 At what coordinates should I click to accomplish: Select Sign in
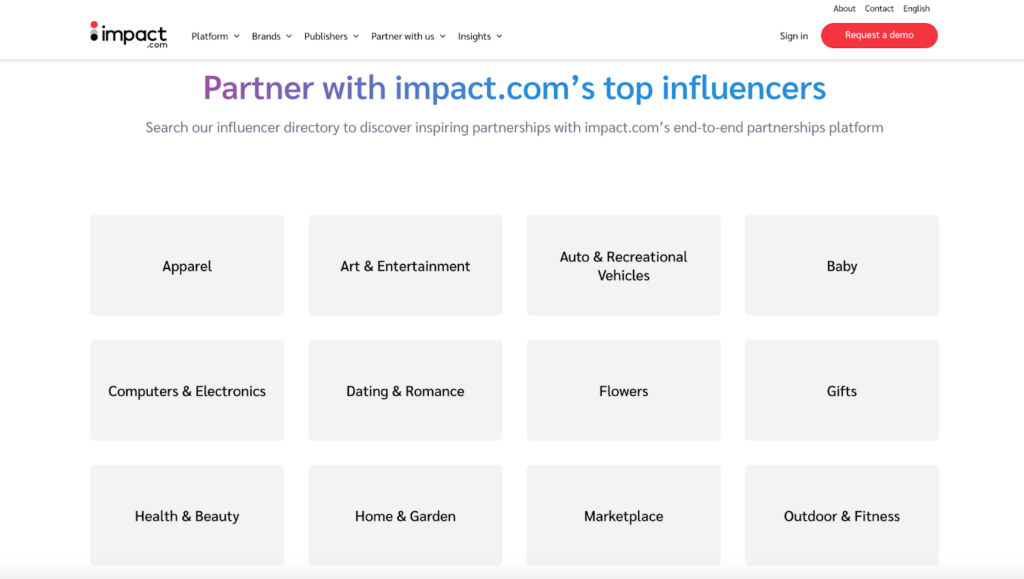click(793, 35)
